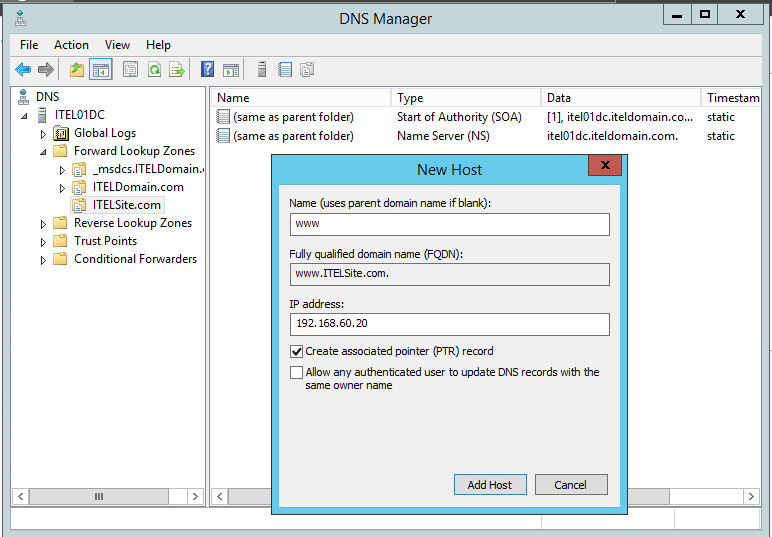
Task: Click the Name input field containing www
Action: [x=450, y=224]
